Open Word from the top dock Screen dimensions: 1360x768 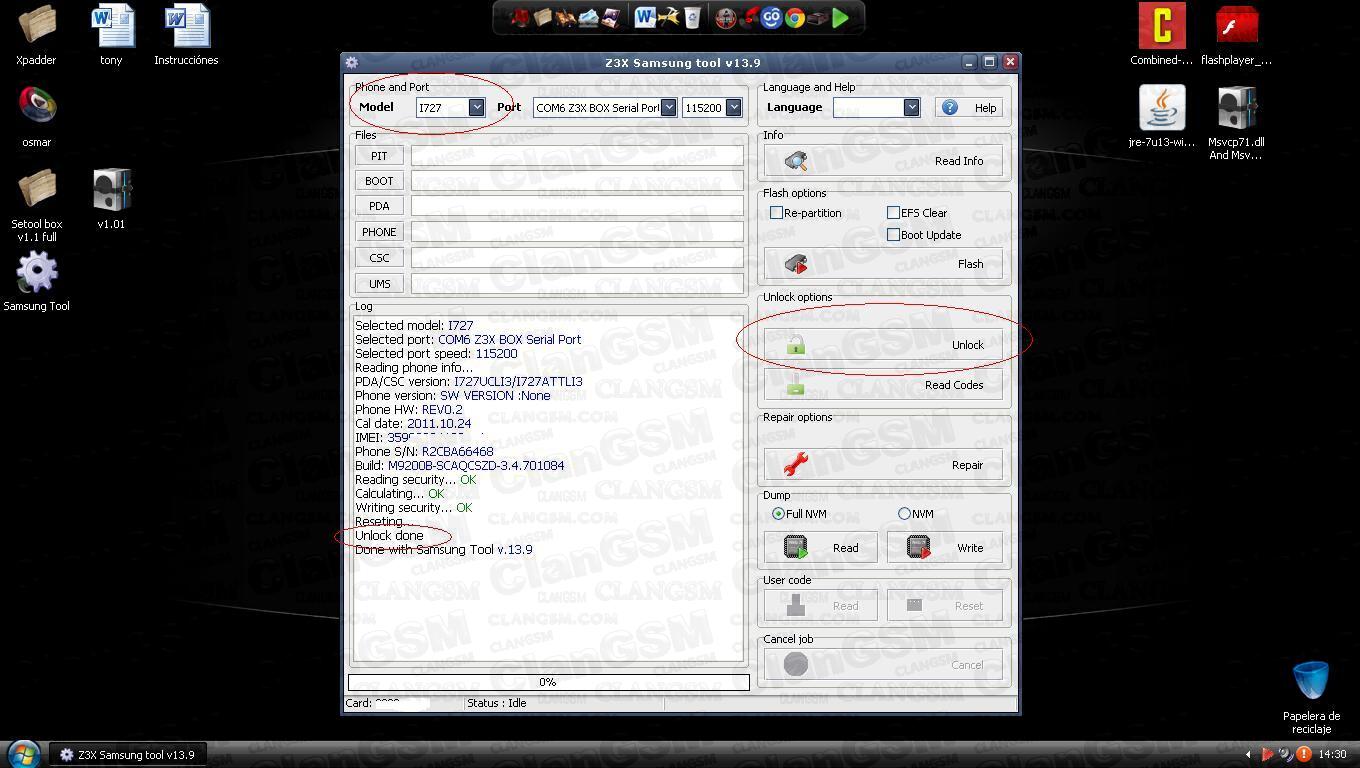coord(644,18)
